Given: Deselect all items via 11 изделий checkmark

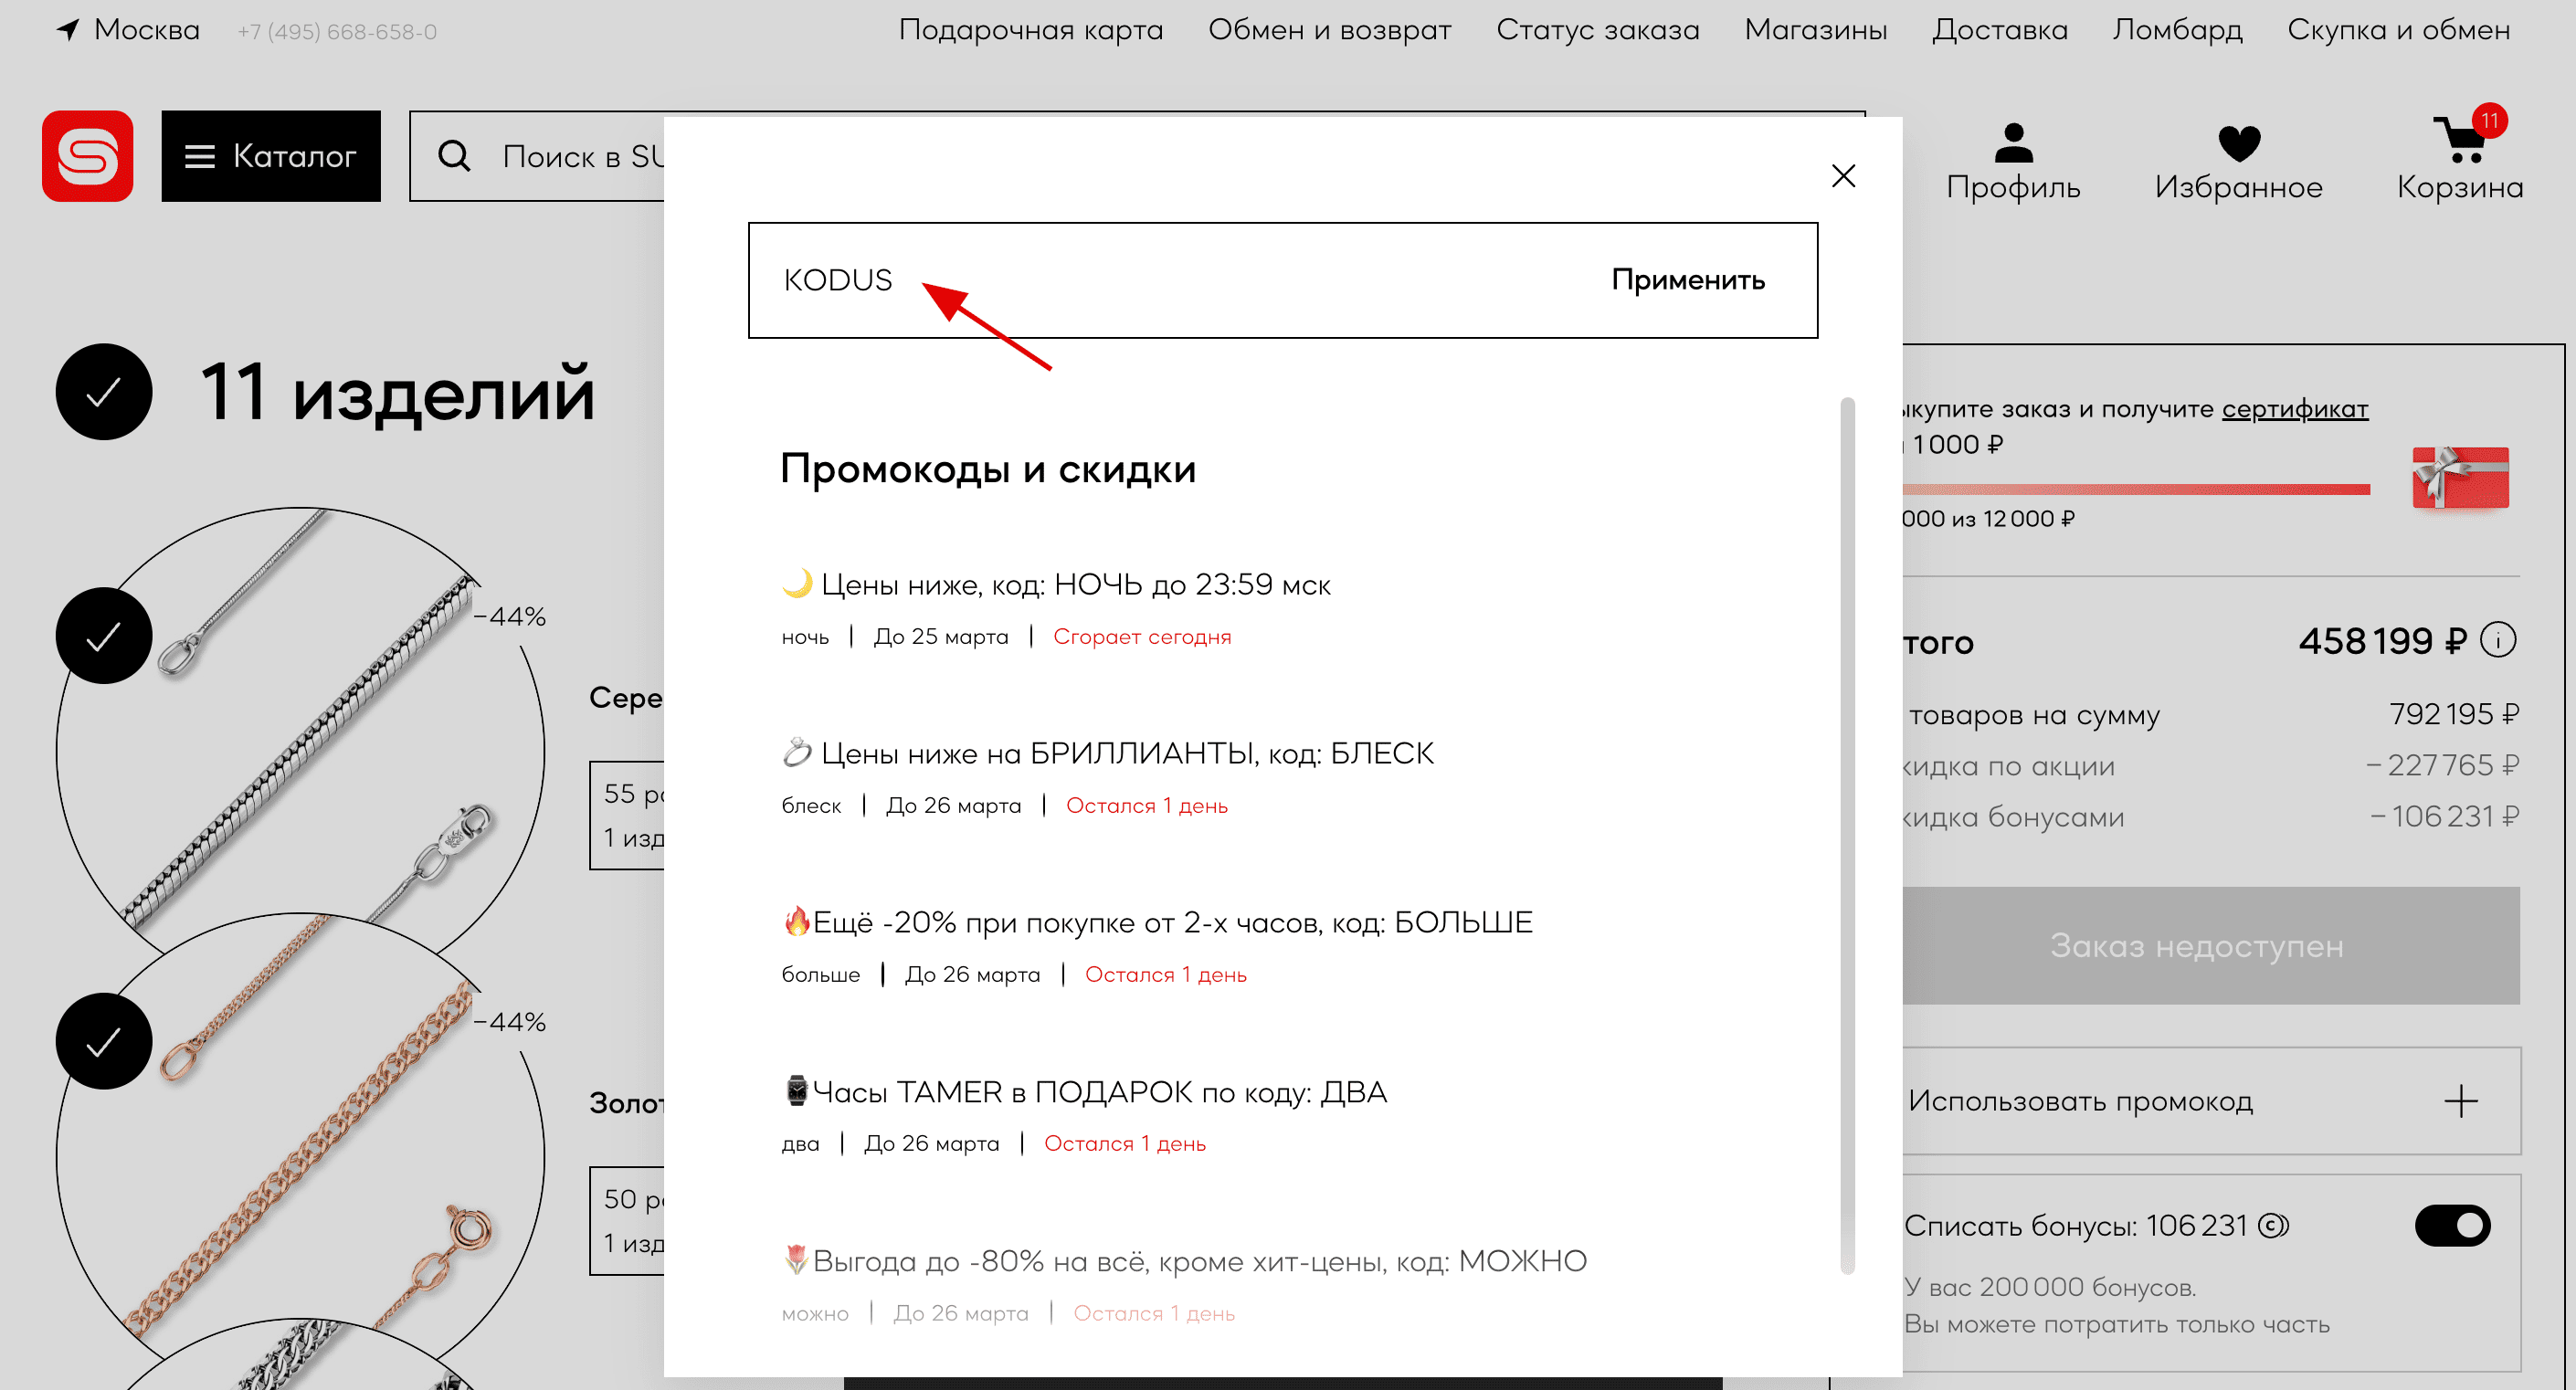Looking at the screenshot, I should [103, 392].
